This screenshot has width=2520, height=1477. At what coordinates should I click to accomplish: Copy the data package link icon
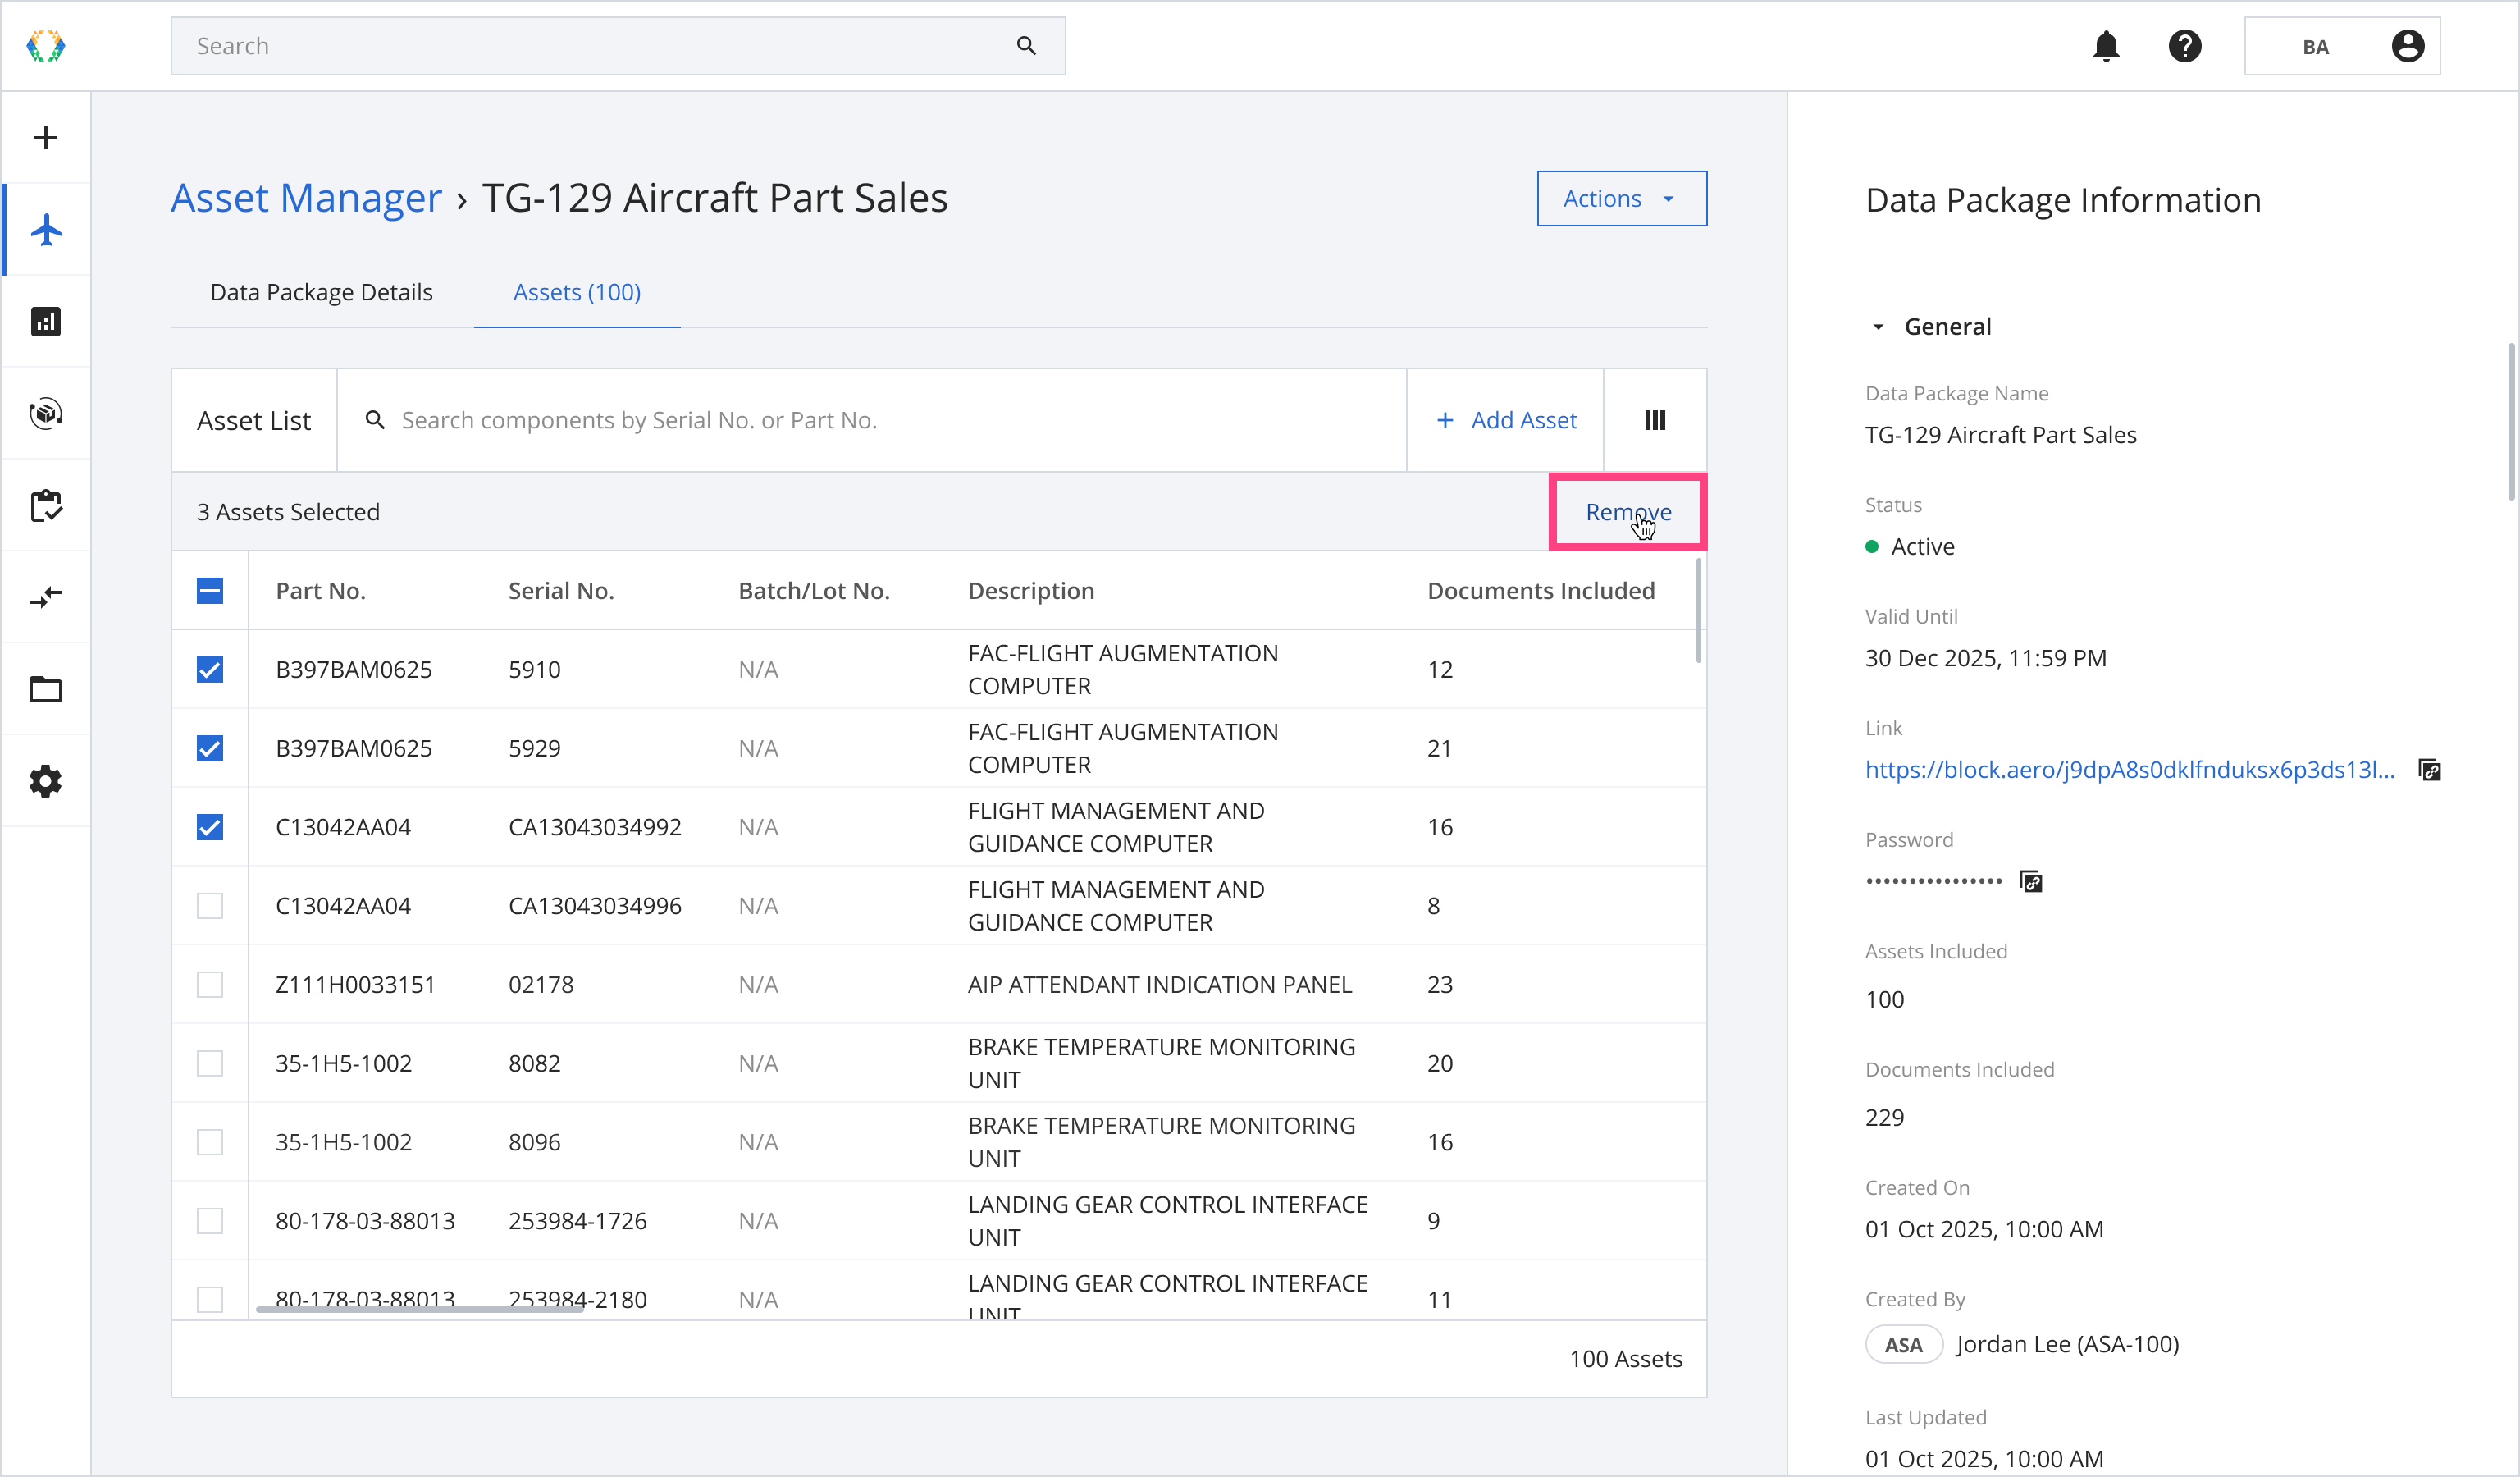(2430, 770)
